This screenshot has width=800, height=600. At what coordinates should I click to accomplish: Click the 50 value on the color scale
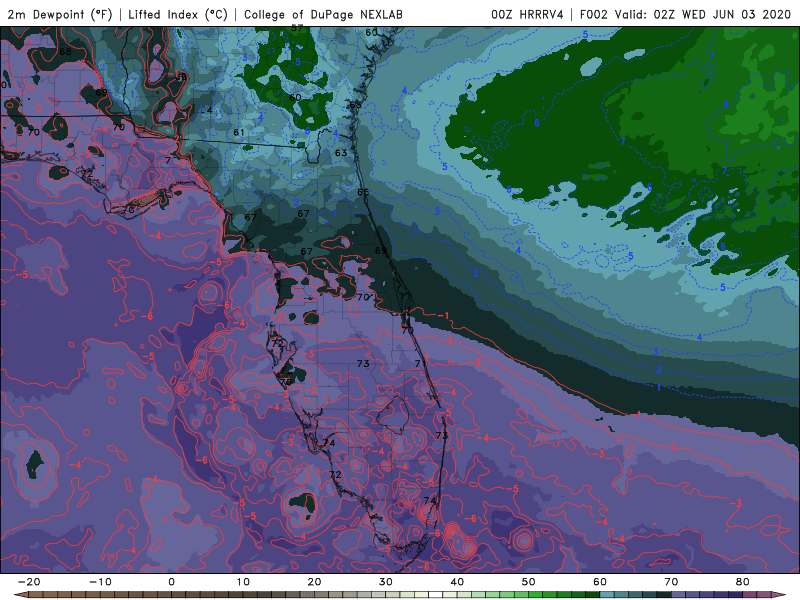(x=529, y=582)
